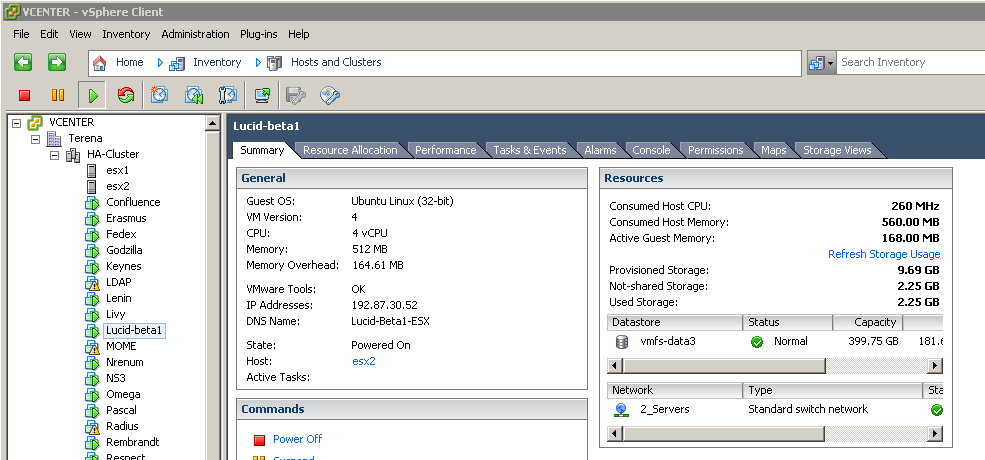The height and width of the screenshot is (460, 985).
Task: Select Rembrandt in the inventory tree
Action: point(133,442)
